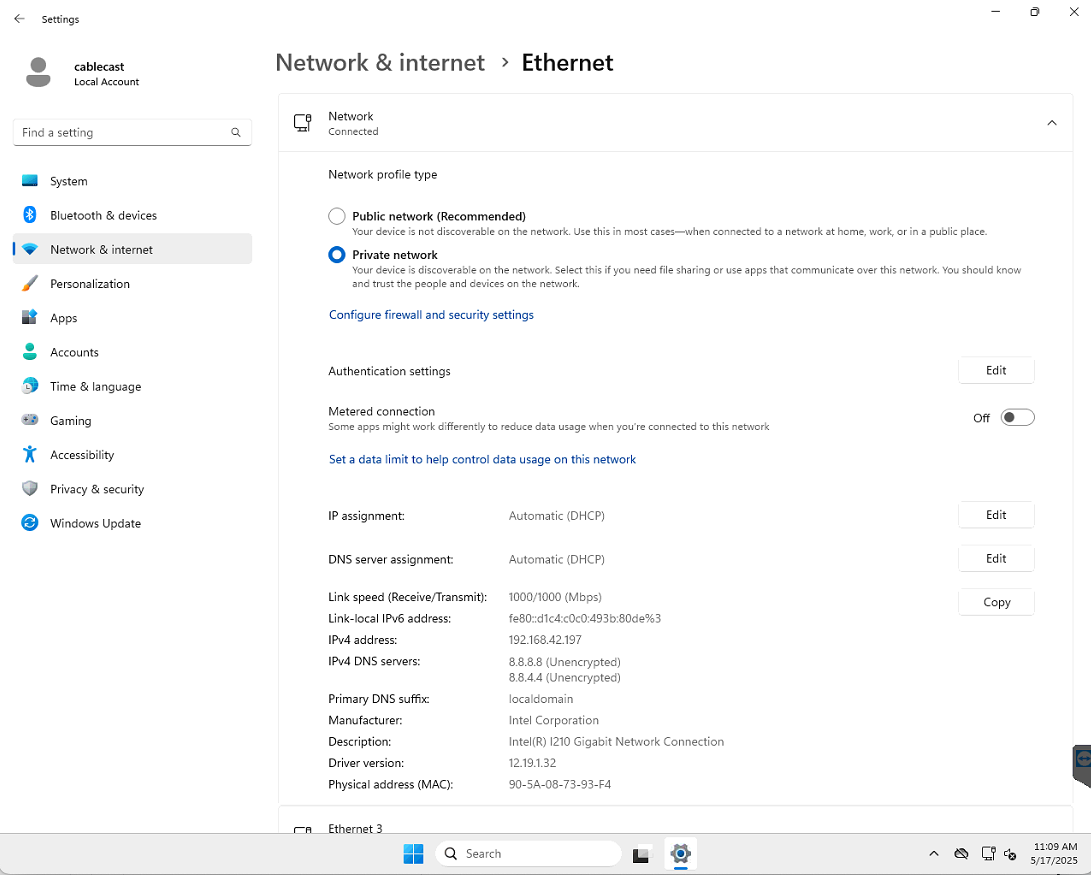Select Time & language in sidebar
The height and width of the screenshot is (875, 1091).
pyautogui.click(x=95, y=386)
